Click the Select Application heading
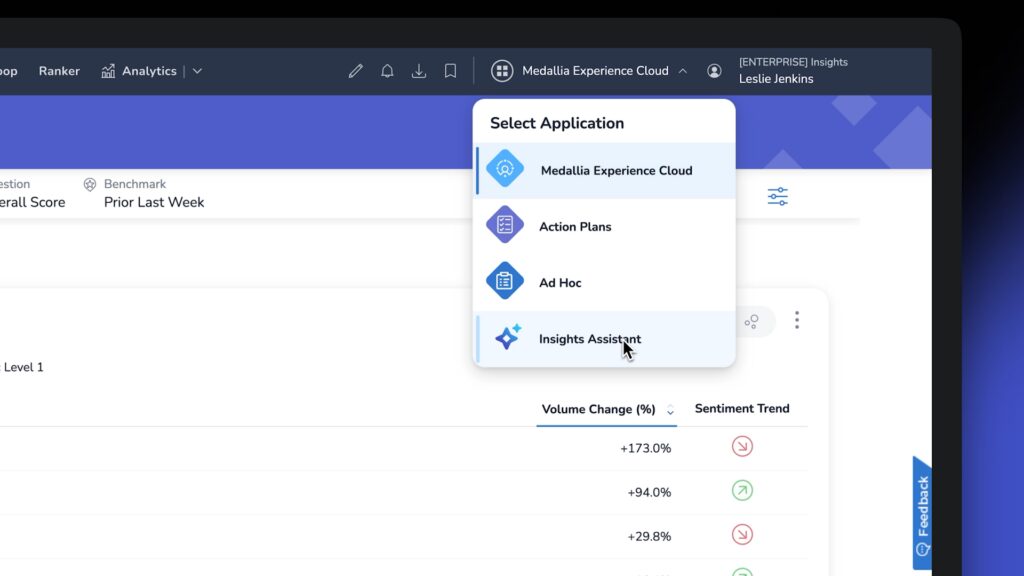Screen dimensions: 1024x576 tap(557, 123)
